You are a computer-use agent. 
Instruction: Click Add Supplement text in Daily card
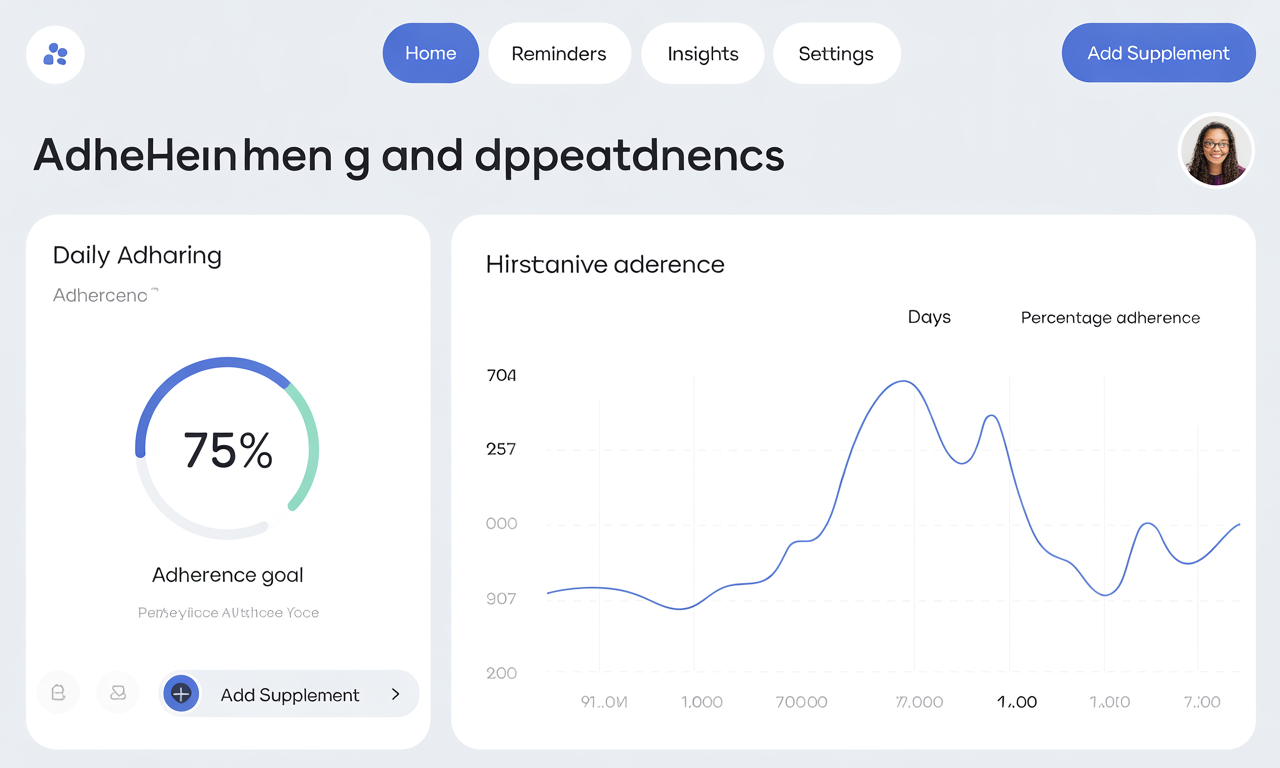point(290,695)
